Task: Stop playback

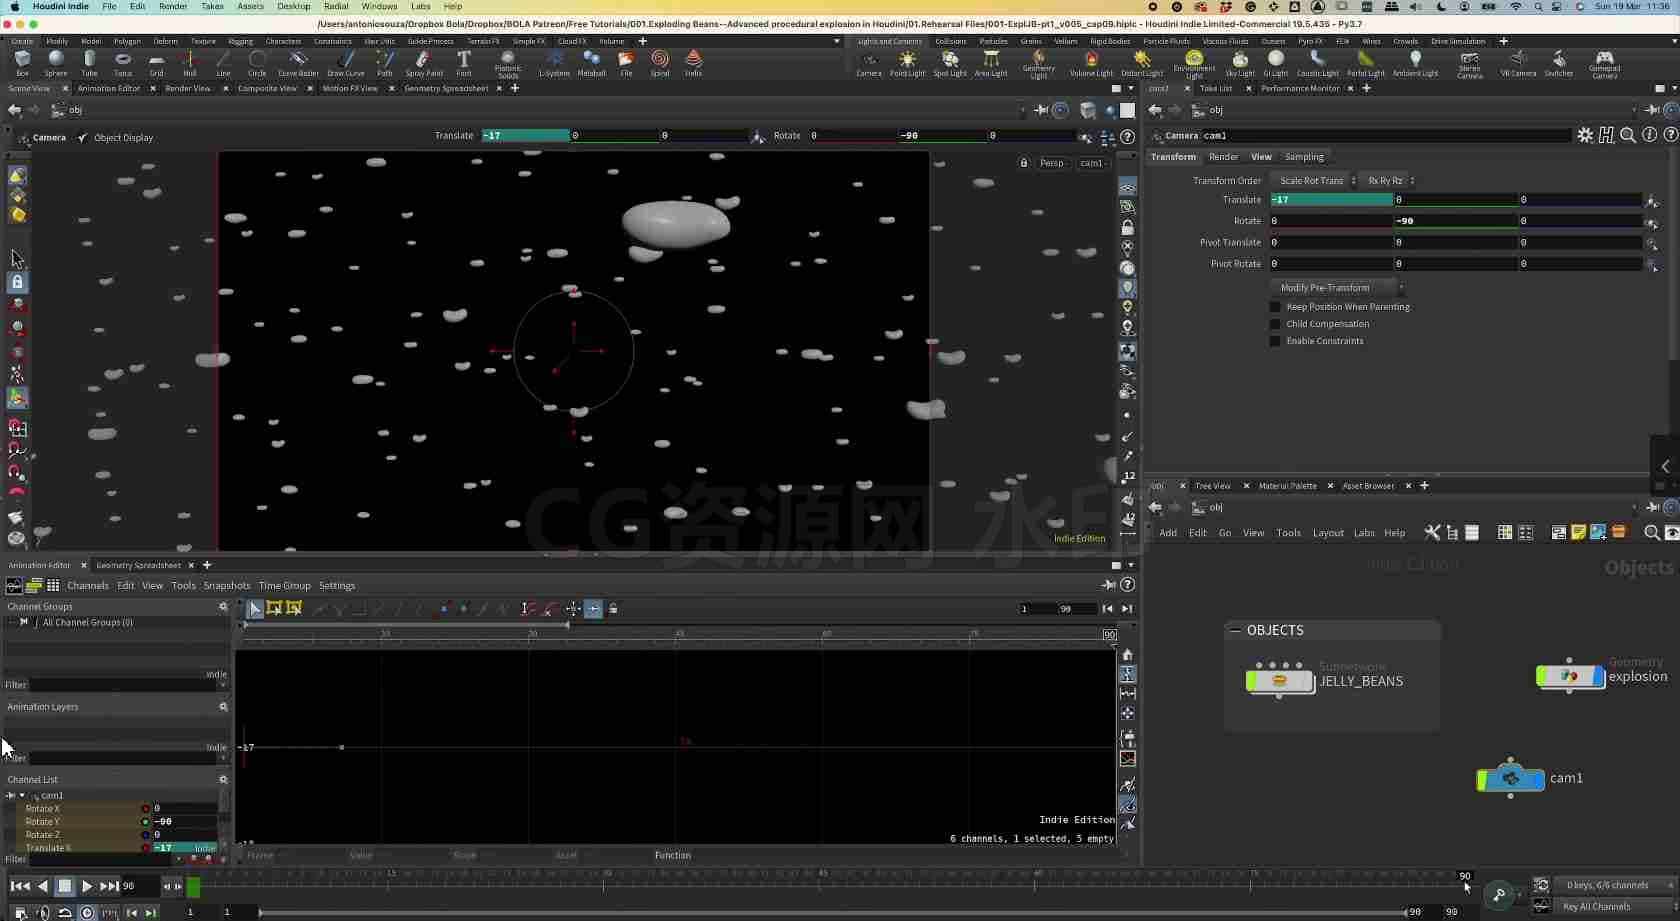Action: click(64, 886)
